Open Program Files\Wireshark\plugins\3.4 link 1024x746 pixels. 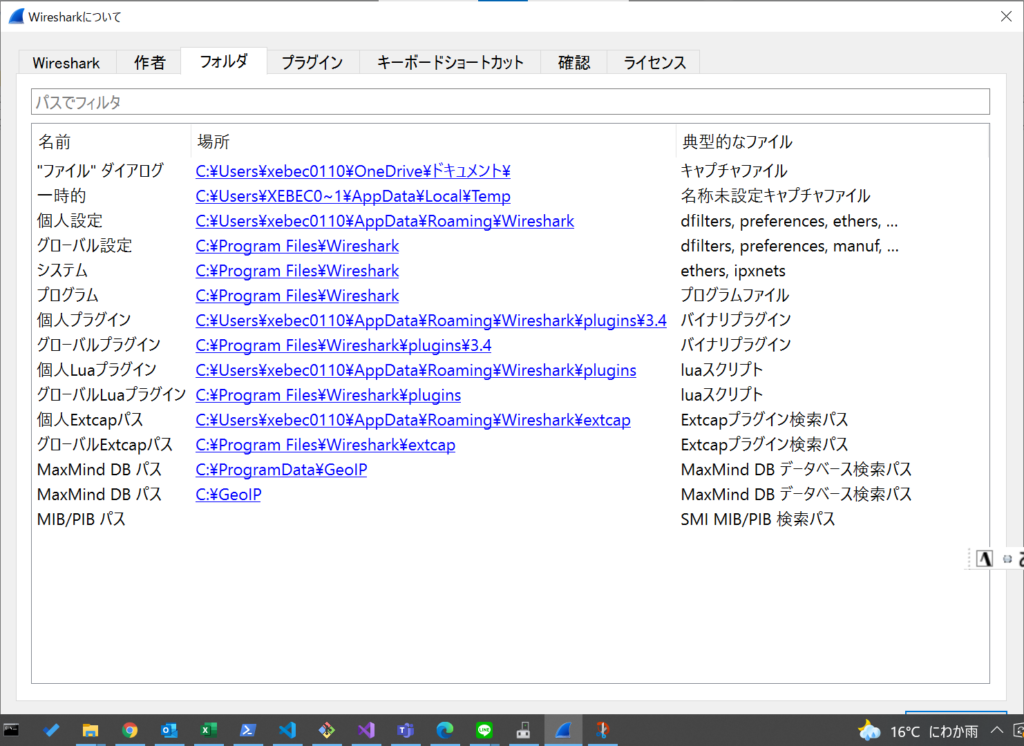click(344, 345)
